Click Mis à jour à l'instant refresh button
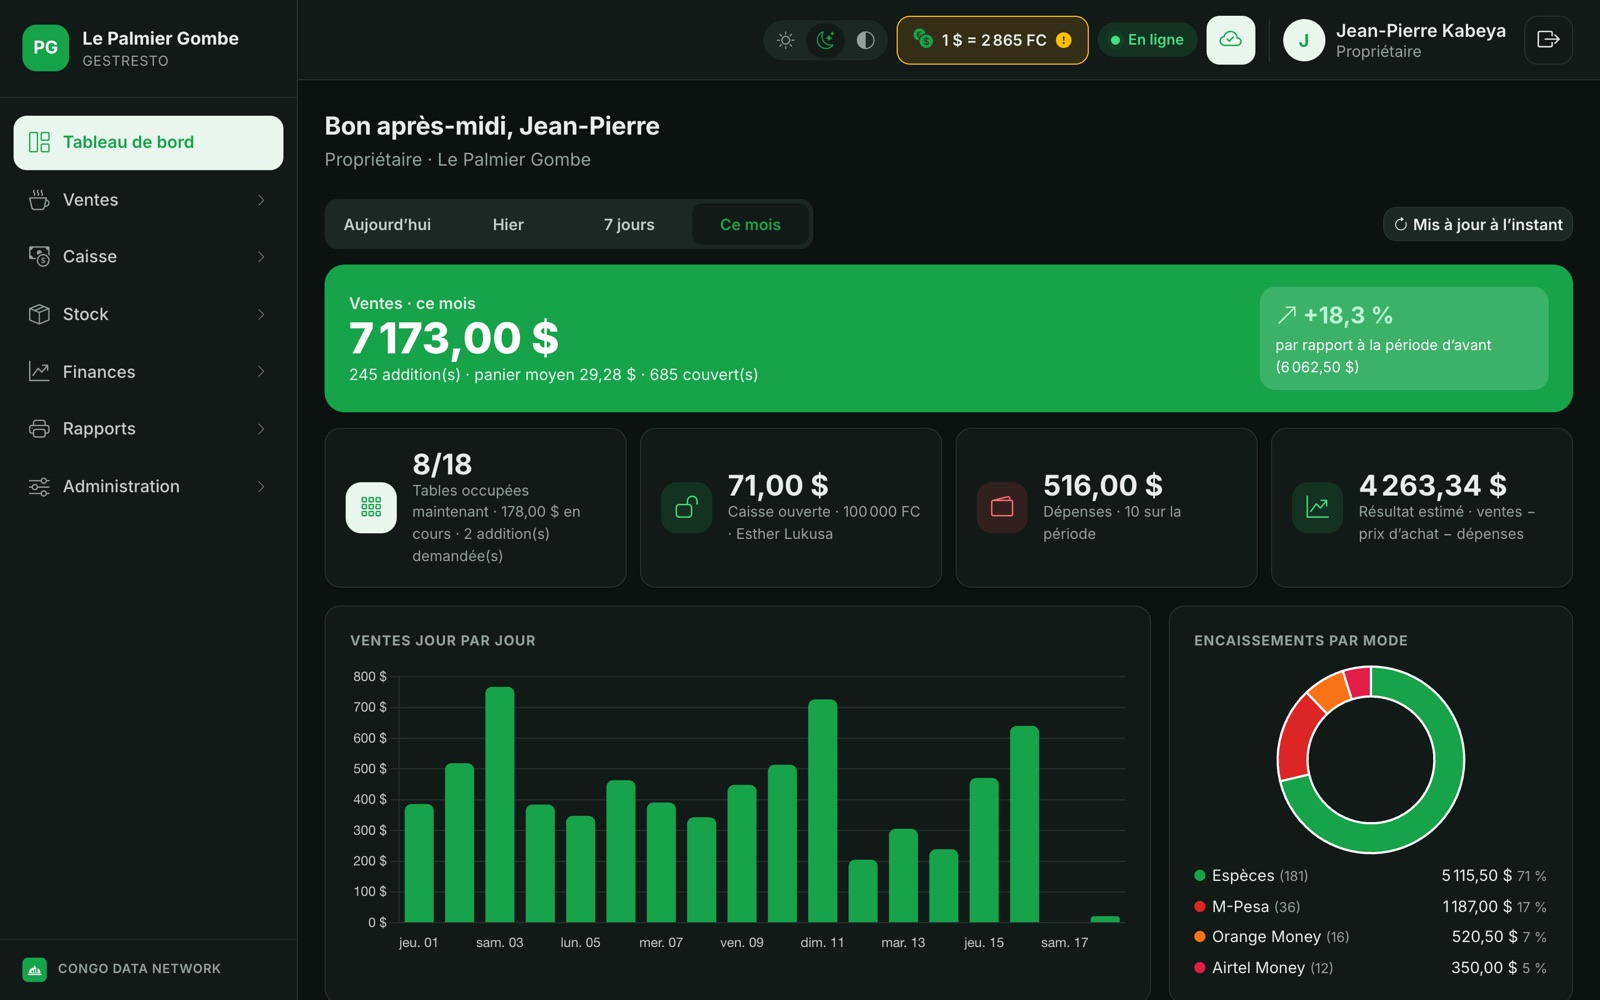 click(x=1478, y=224)
